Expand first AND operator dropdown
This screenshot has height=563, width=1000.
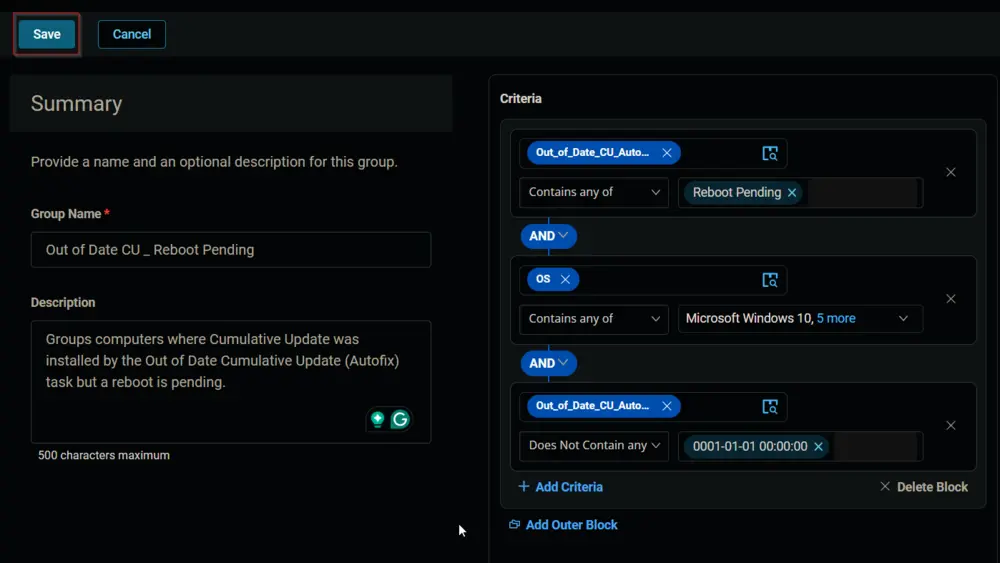tap(548, 236)
